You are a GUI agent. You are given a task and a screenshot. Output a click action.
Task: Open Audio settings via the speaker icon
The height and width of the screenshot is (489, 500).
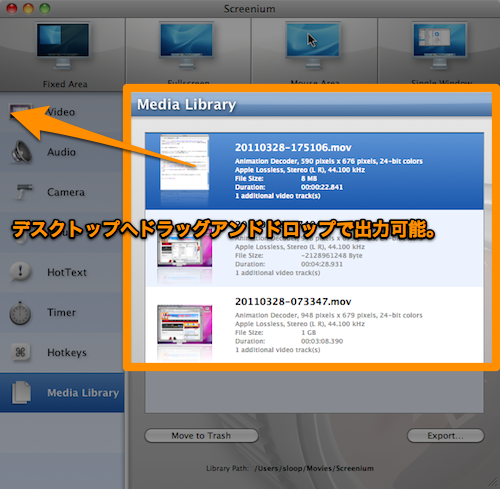coord(22,152)
